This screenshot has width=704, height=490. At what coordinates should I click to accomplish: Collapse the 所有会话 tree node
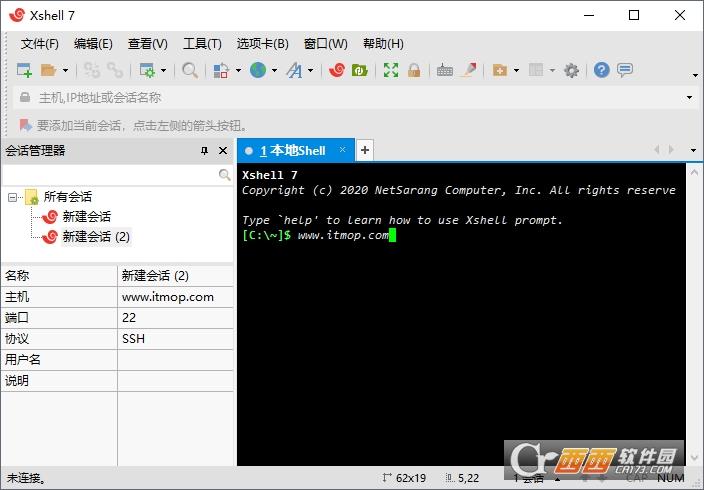tap(13, 197)
